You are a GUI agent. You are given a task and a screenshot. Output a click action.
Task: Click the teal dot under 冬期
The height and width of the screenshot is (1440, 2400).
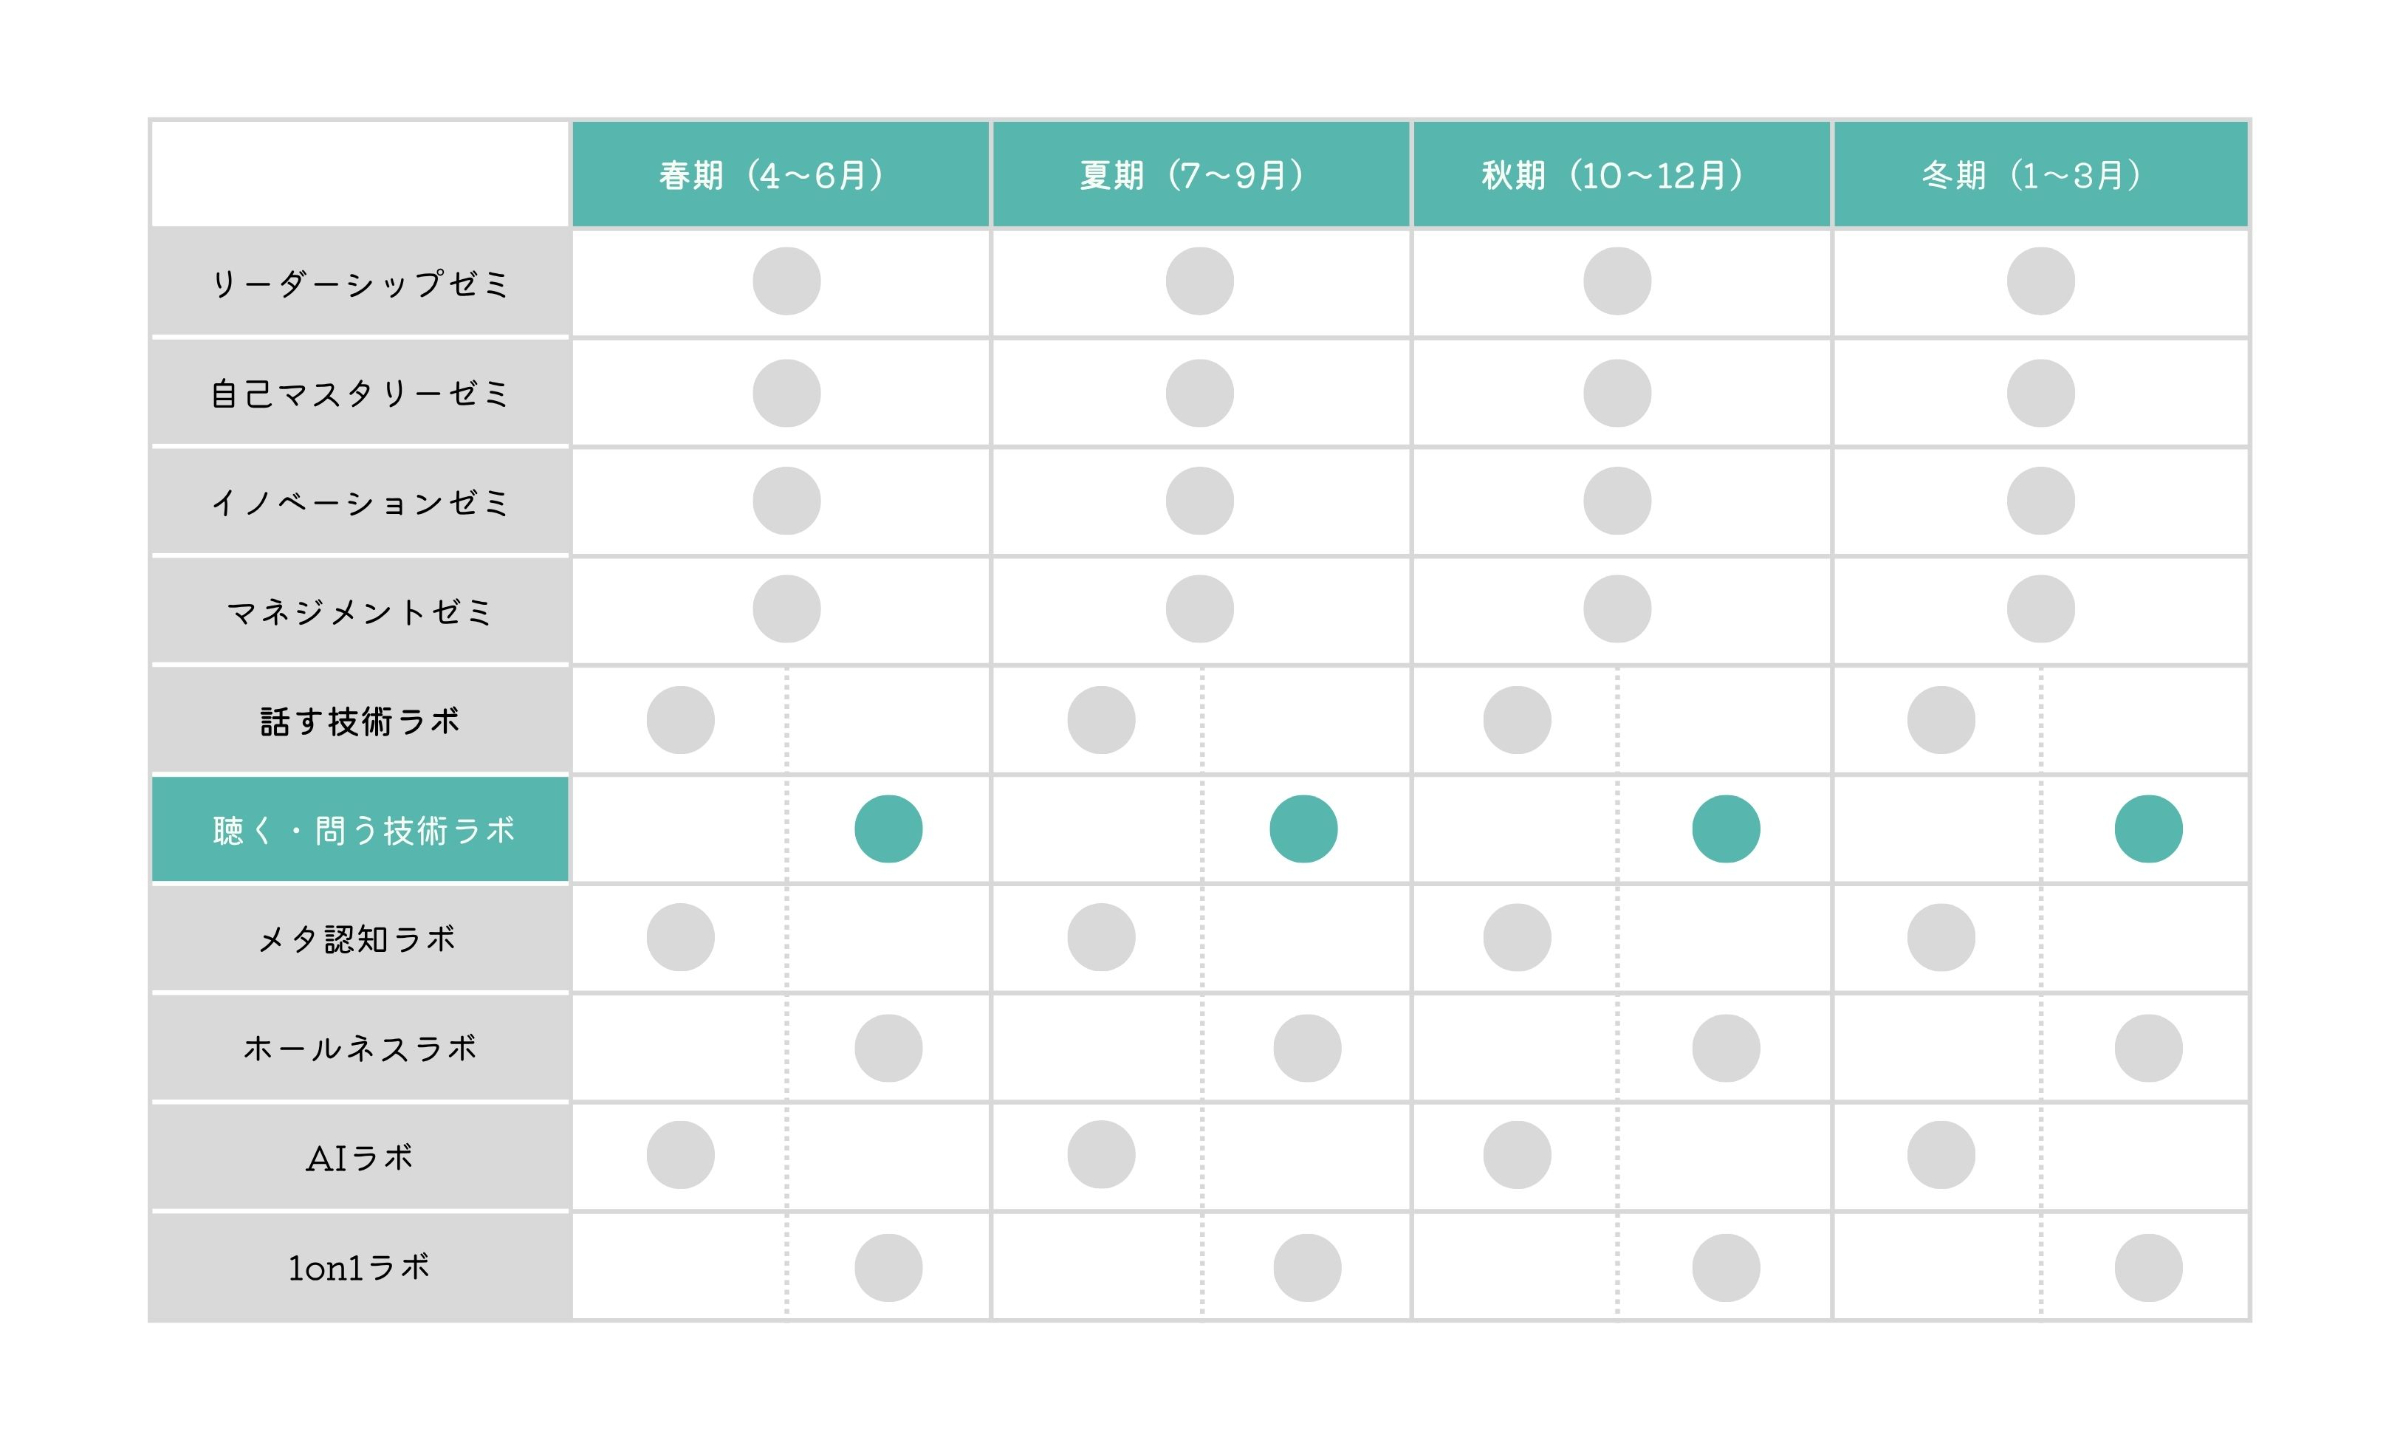coord(2148,829)
